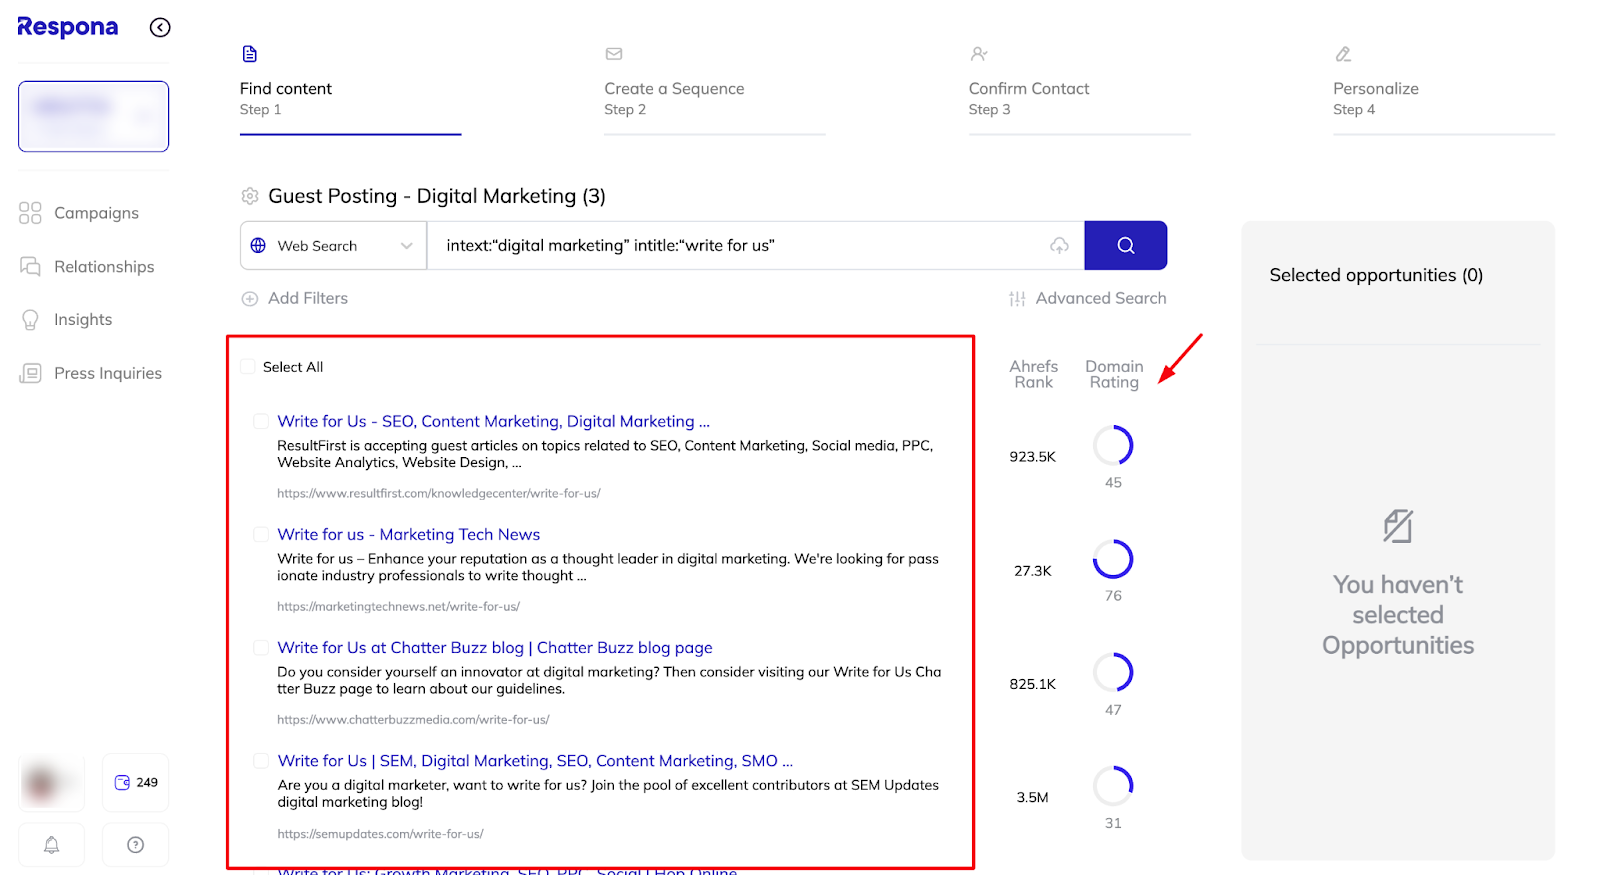The width and height of the screenshot is (1600, 875).
Task: Click the Advanced Search sliders icon
Action: pyautogui.click(x=1017, y=298)
